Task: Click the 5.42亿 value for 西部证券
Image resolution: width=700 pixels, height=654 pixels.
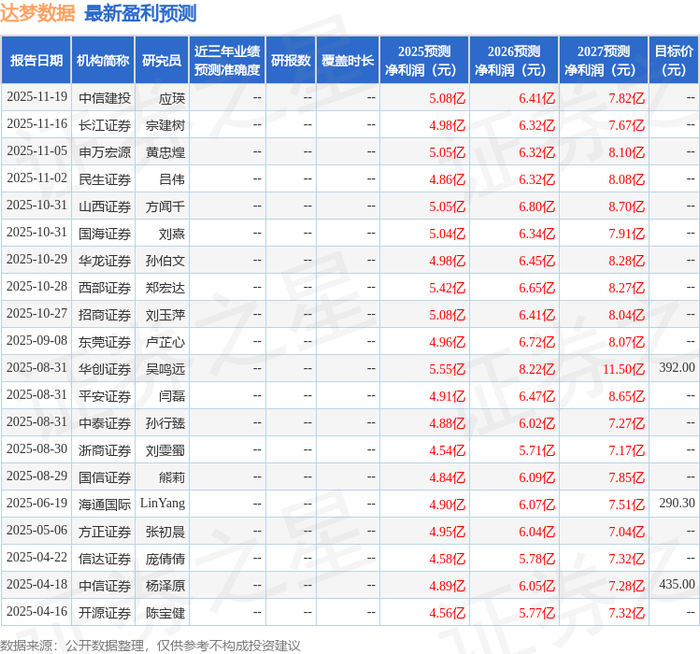Action: click(x=447, y=288)
